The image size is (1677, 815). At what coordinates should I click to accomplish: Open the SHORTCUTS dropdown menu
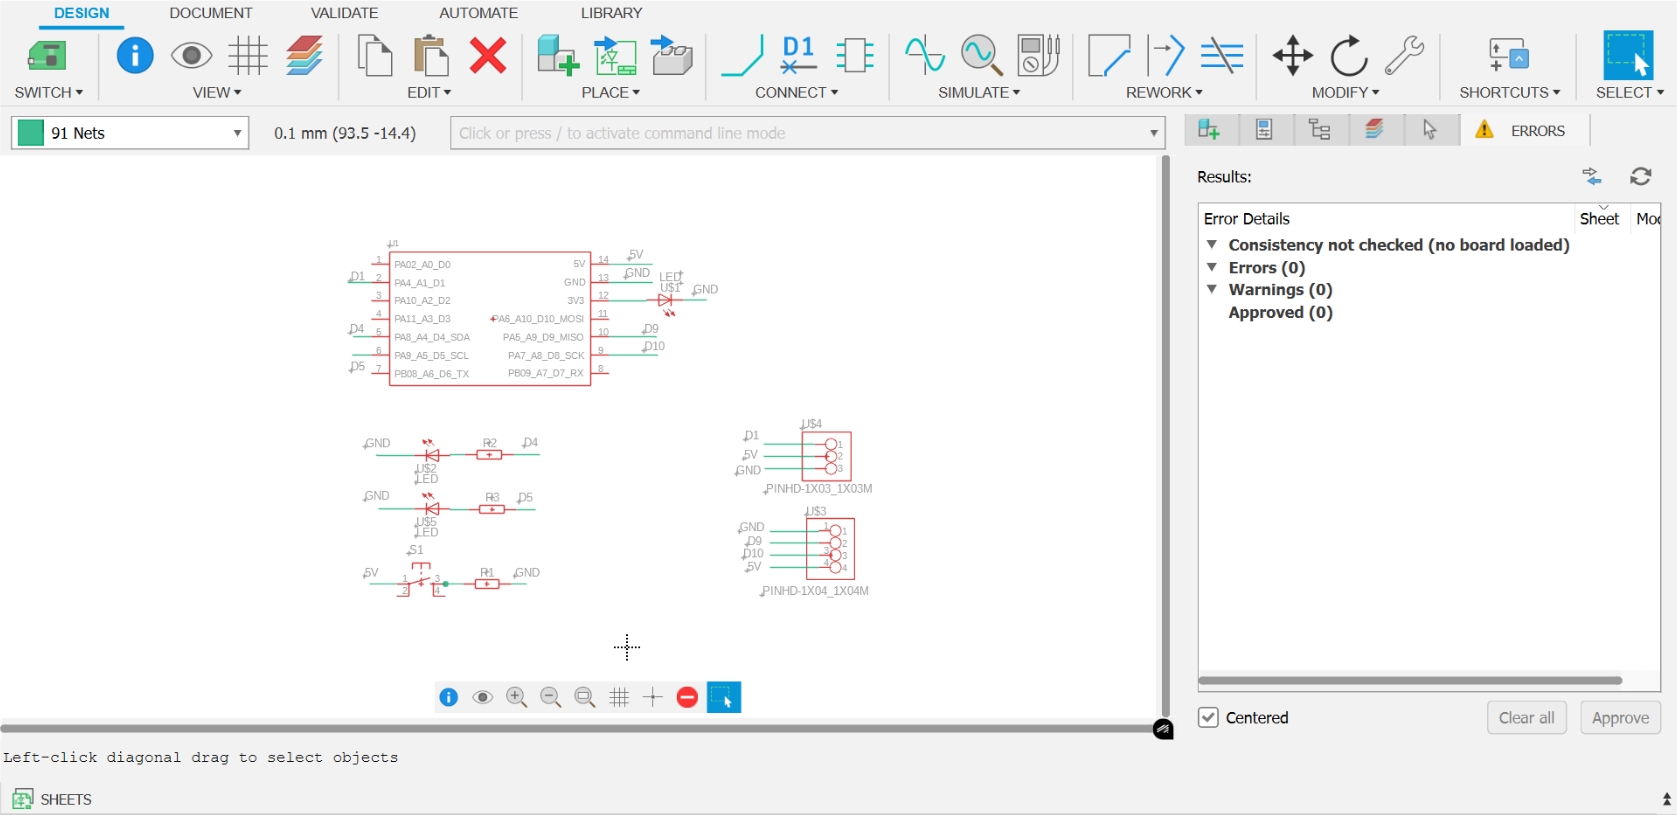(1509, 92)
